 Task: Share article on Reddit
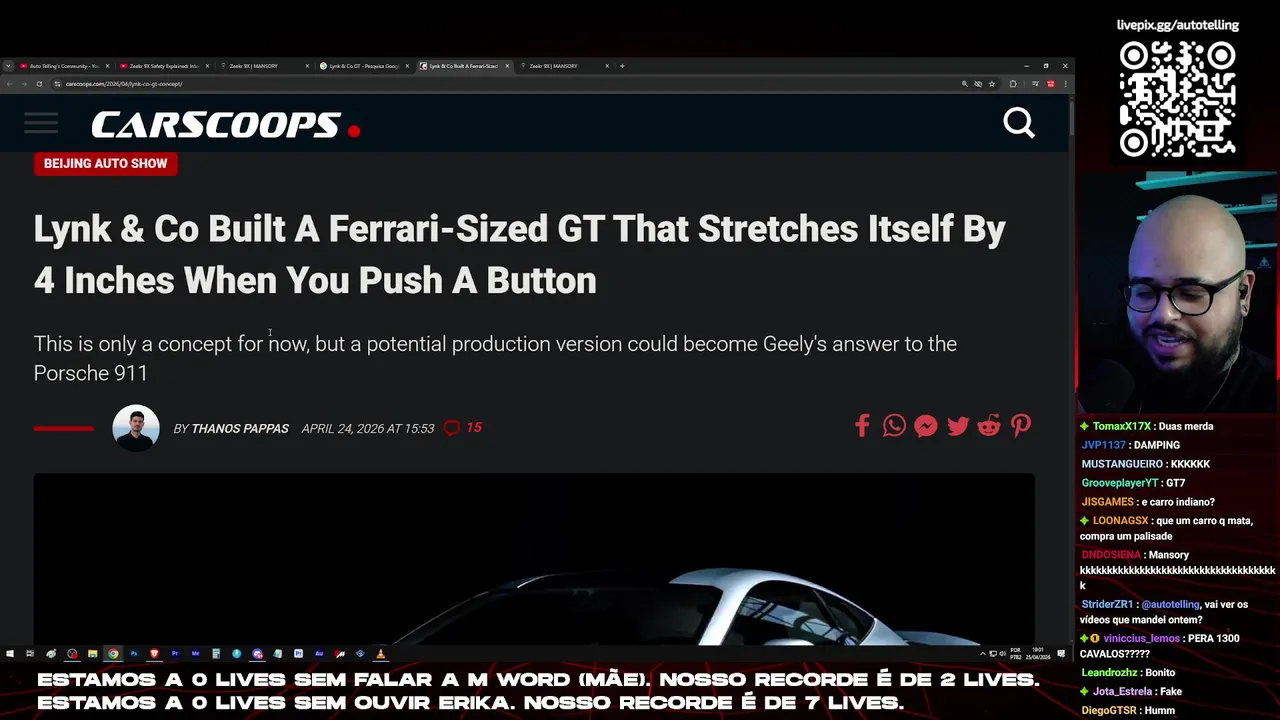click(x=989, y=426)
